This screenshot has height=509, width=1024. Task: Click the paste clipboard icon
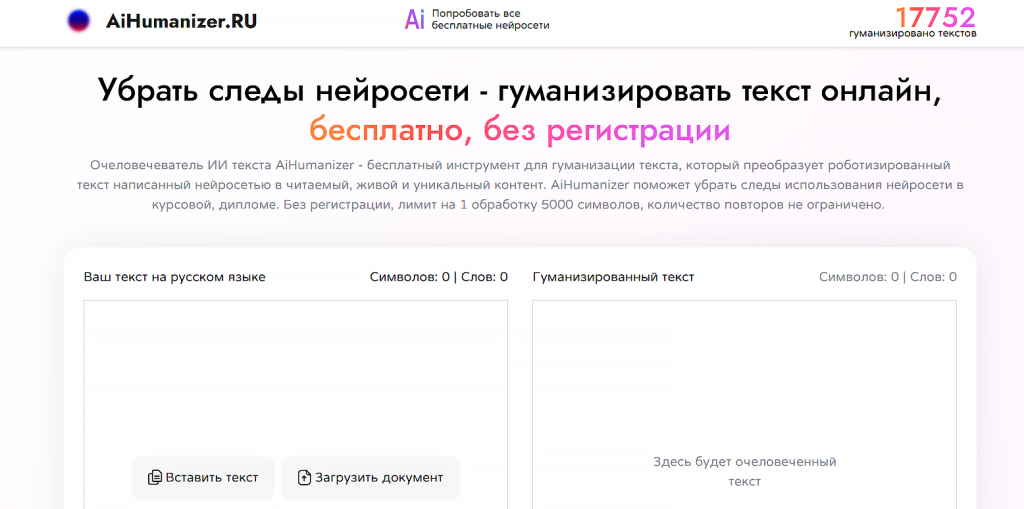tap(155, 478)
